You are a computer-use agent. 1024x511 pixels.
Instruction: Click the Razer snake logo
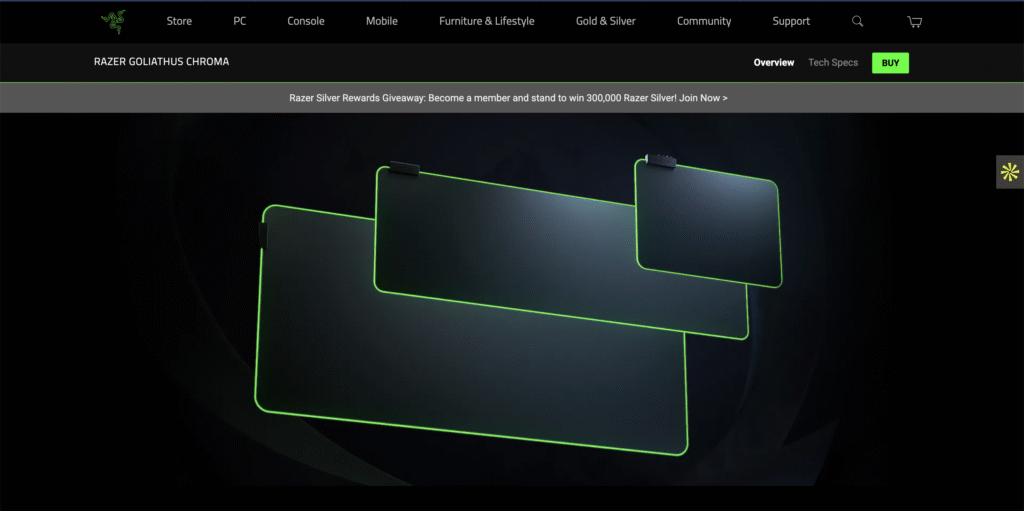[112, 22]
